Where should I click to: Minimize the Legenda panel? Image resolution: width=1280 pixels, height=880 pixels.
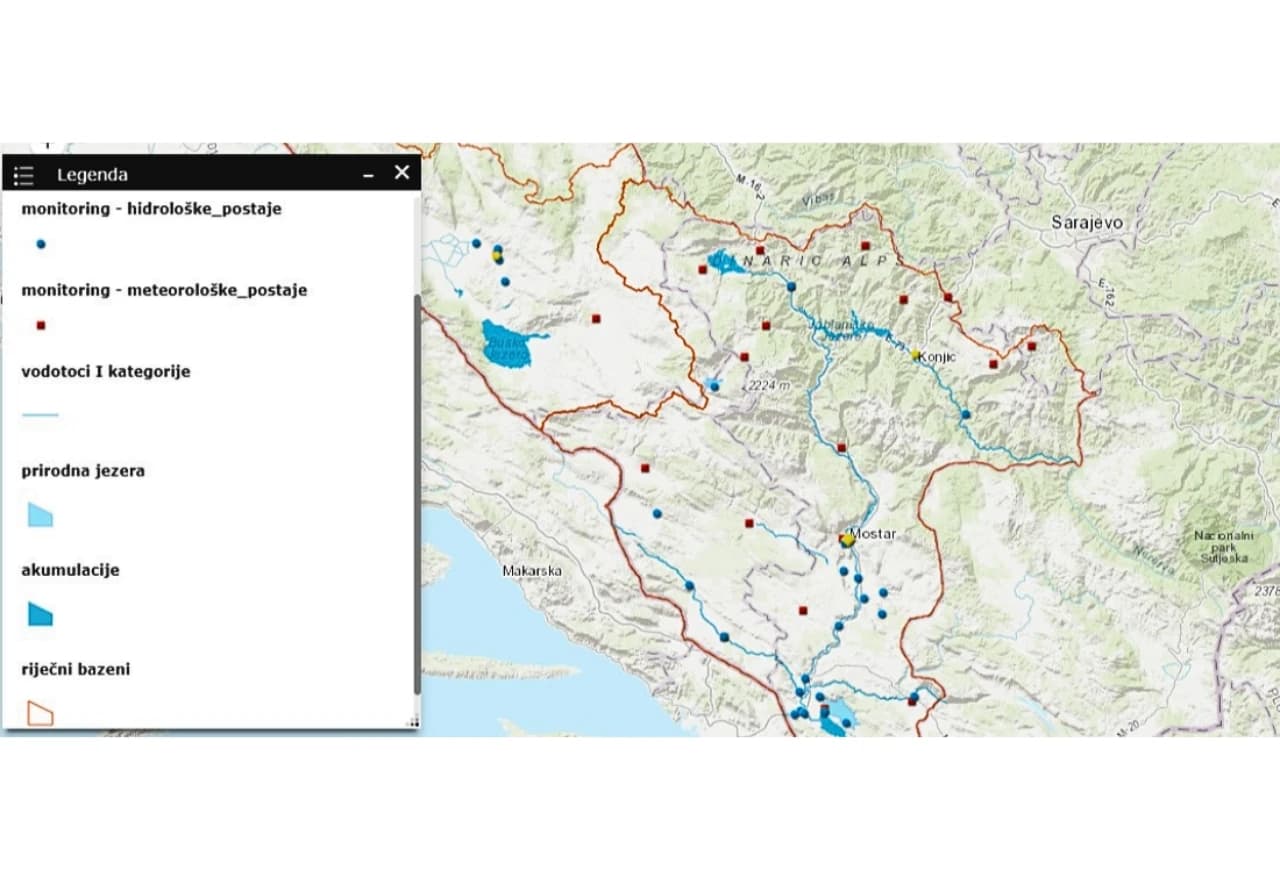pos(369,175)
